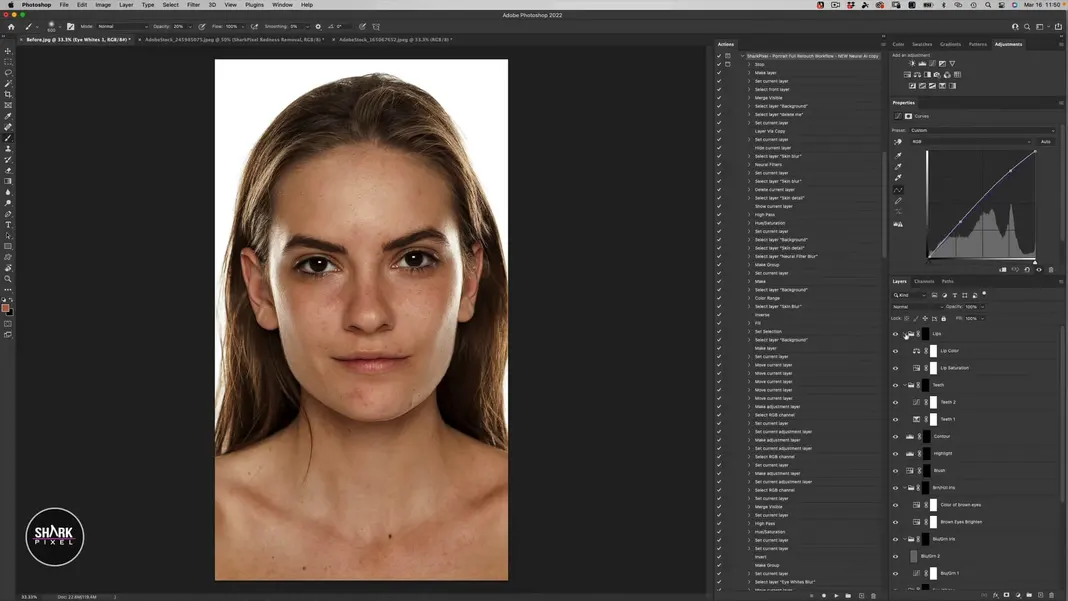This screenshot has height=601, width=1068.
Task: Delete the Curves adjustment layer in Properties
Action: (x=1051, y=270)
